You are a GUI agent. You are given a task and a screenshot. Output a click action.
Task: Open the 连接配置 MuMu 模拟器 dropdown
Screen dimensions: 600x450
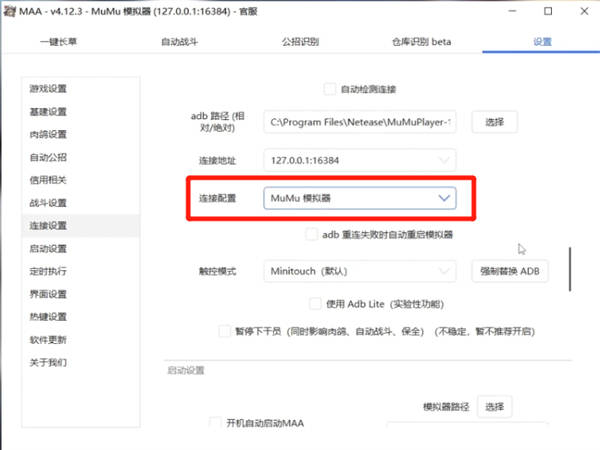[x=361, y=198]
